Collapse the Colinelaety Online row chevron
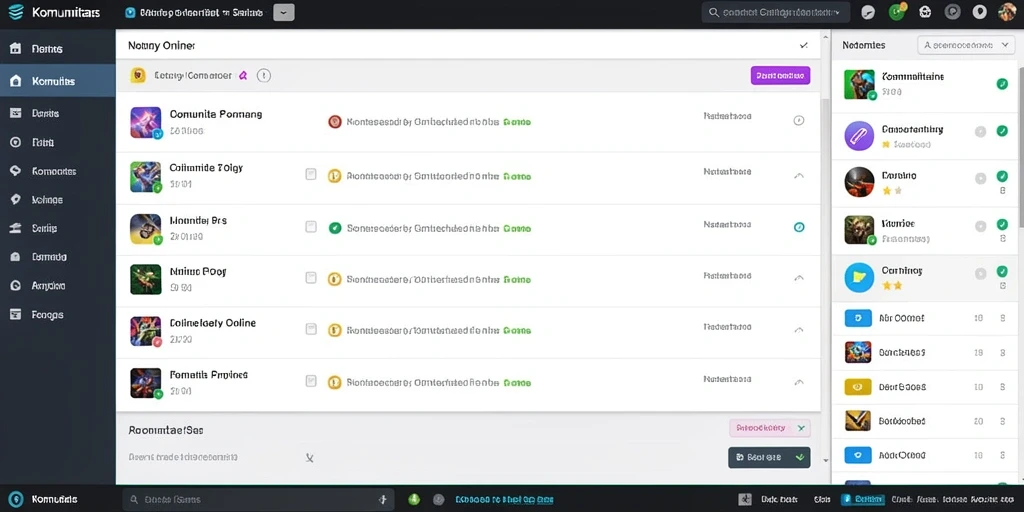 pyautogui.click(x=798, y=330)
